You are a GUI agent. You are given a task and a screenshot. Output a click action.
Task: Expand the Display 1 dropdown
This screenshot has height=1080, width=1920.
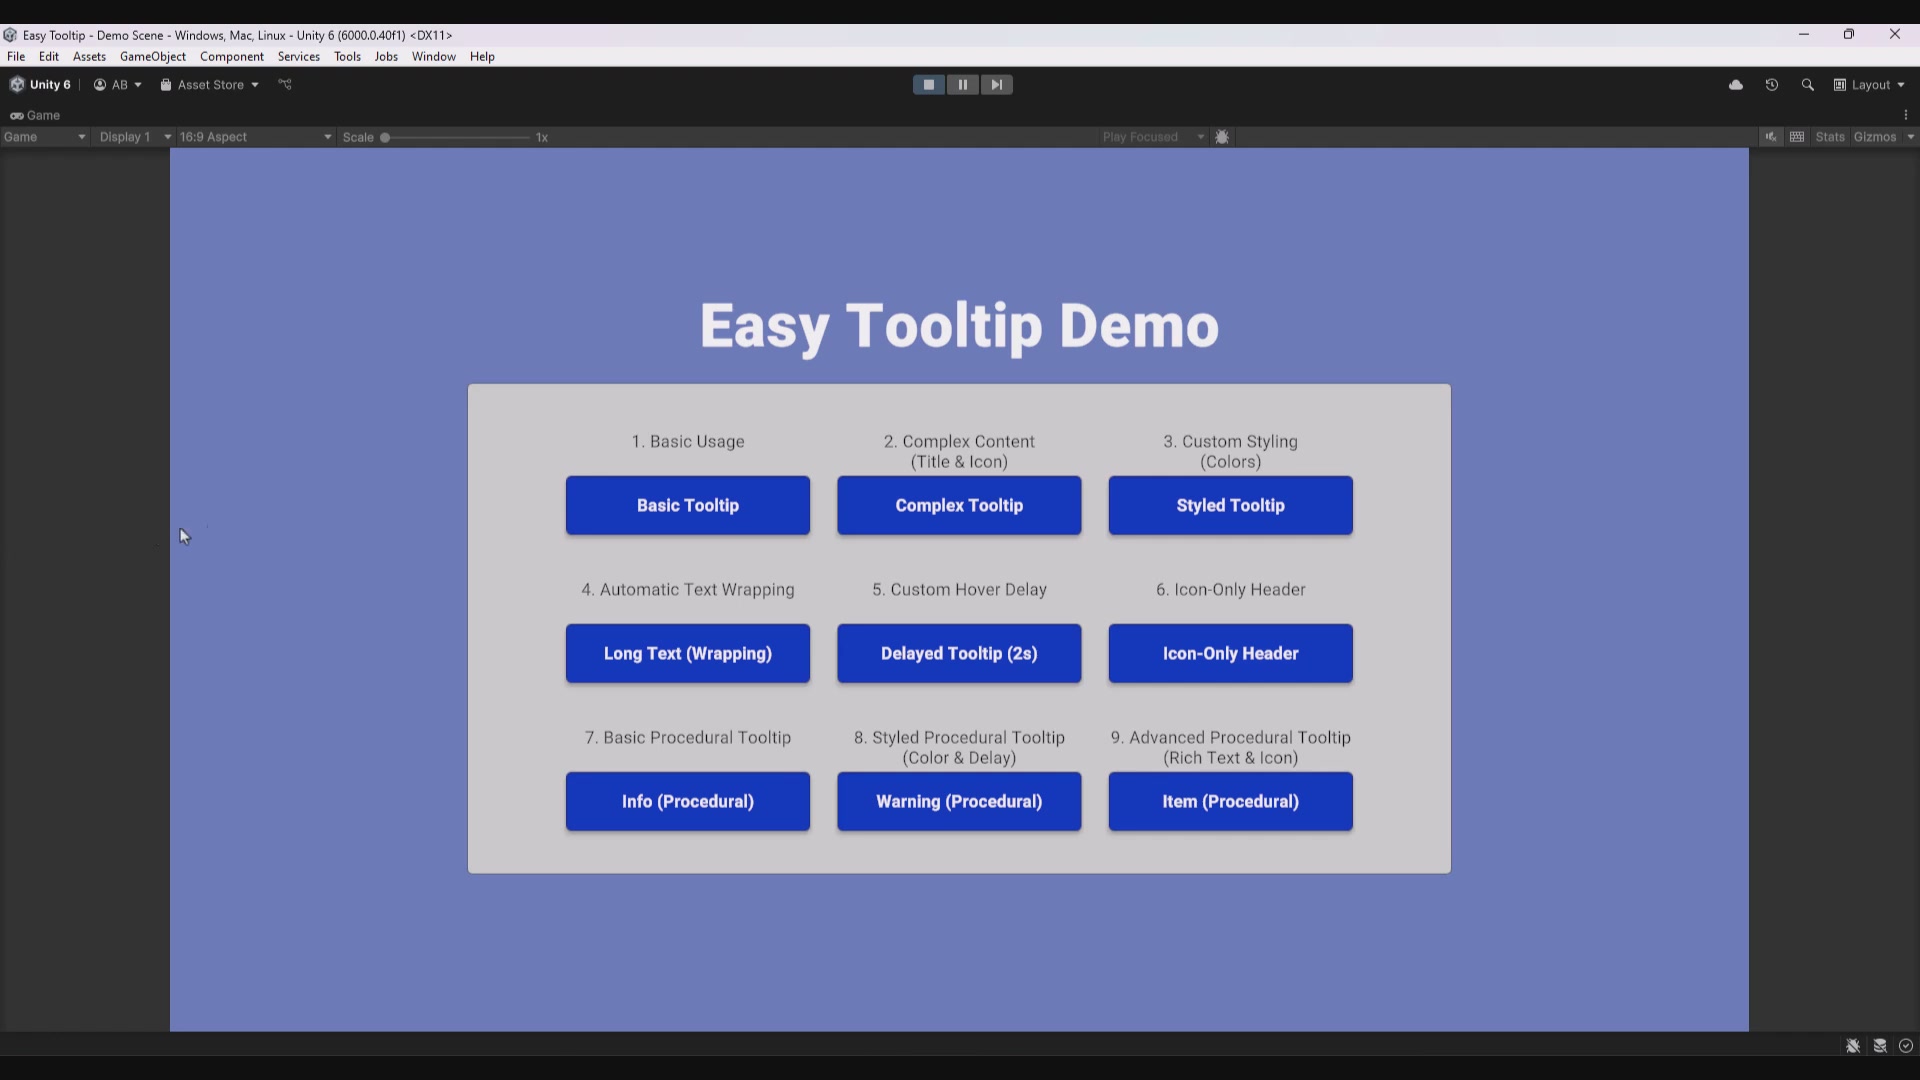[134, 137]
